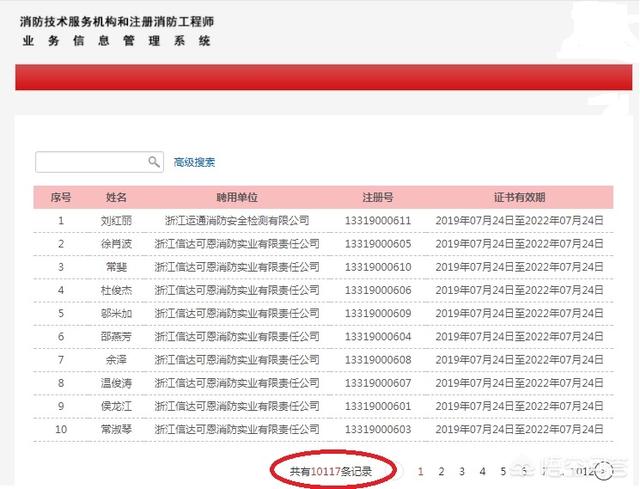The height and width of the screenshot is (489, 640).
Task: Click the validity date in row 4
Action: 520,290
